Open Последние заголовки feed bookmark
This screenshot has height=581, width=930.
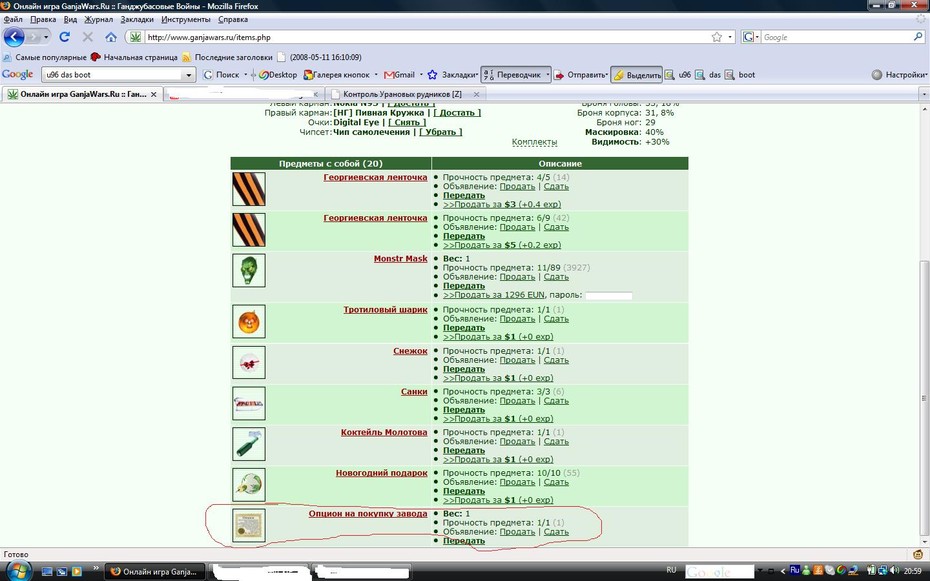click(227, 58)
